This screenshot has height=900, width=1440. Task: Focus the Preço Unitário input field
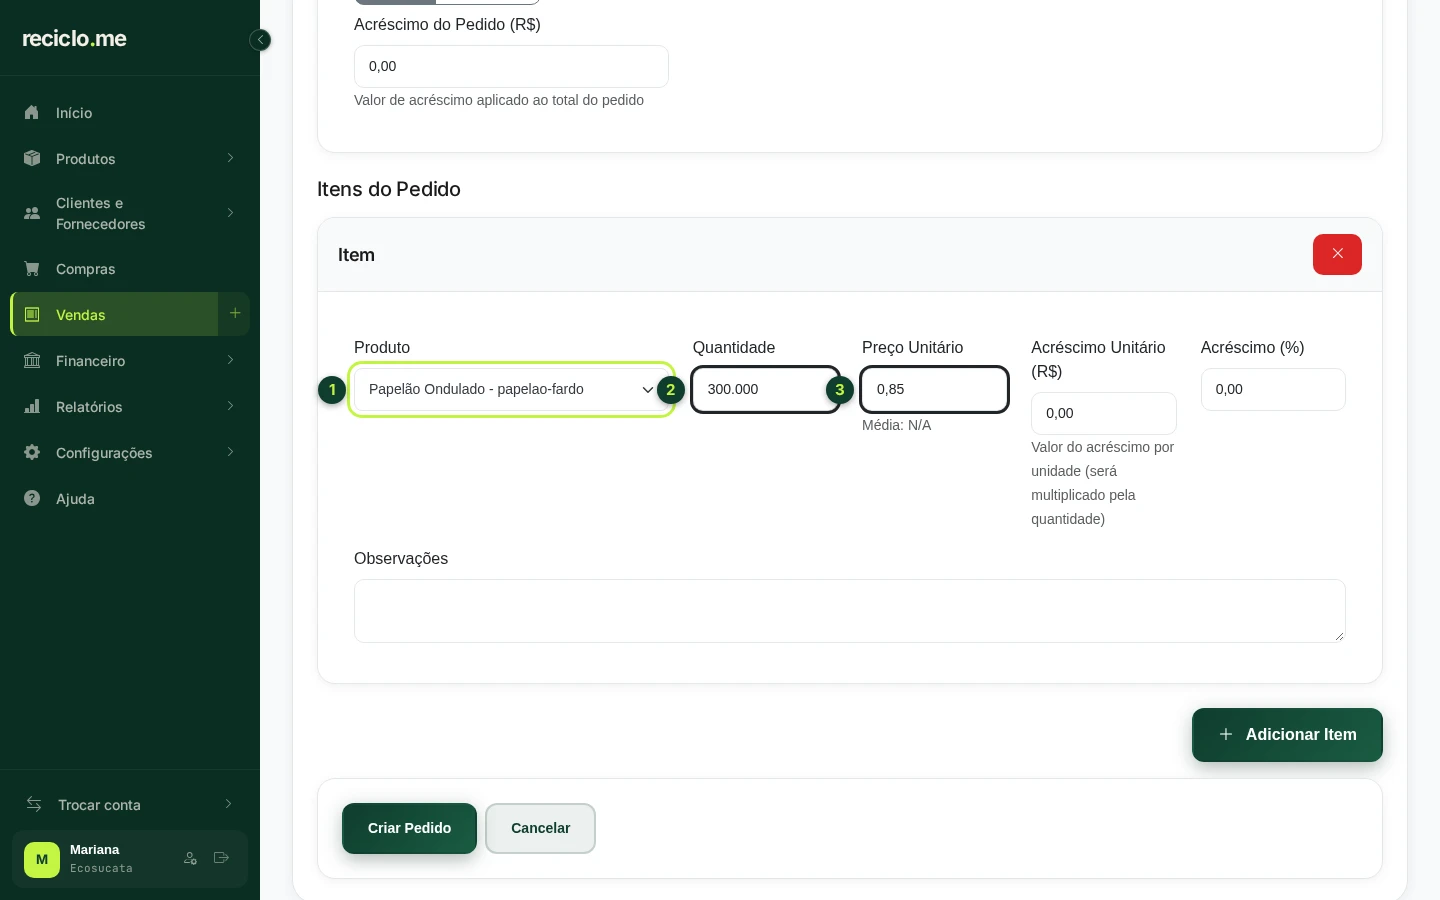pyautogui.click(x=935, y=390)
